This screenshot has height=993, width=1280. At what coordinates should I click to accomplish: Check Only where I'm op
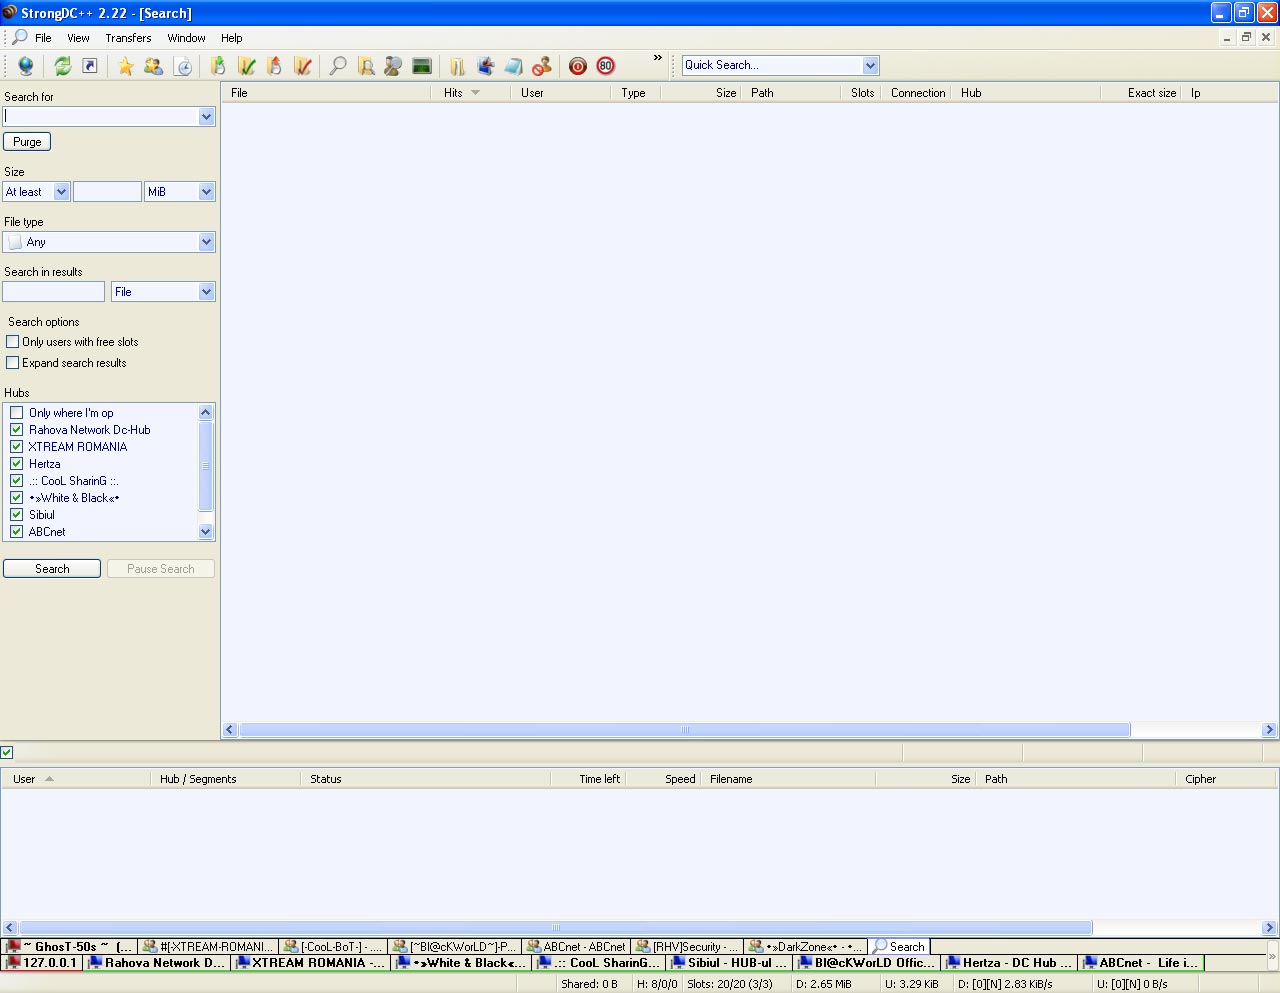coord(17,413)
